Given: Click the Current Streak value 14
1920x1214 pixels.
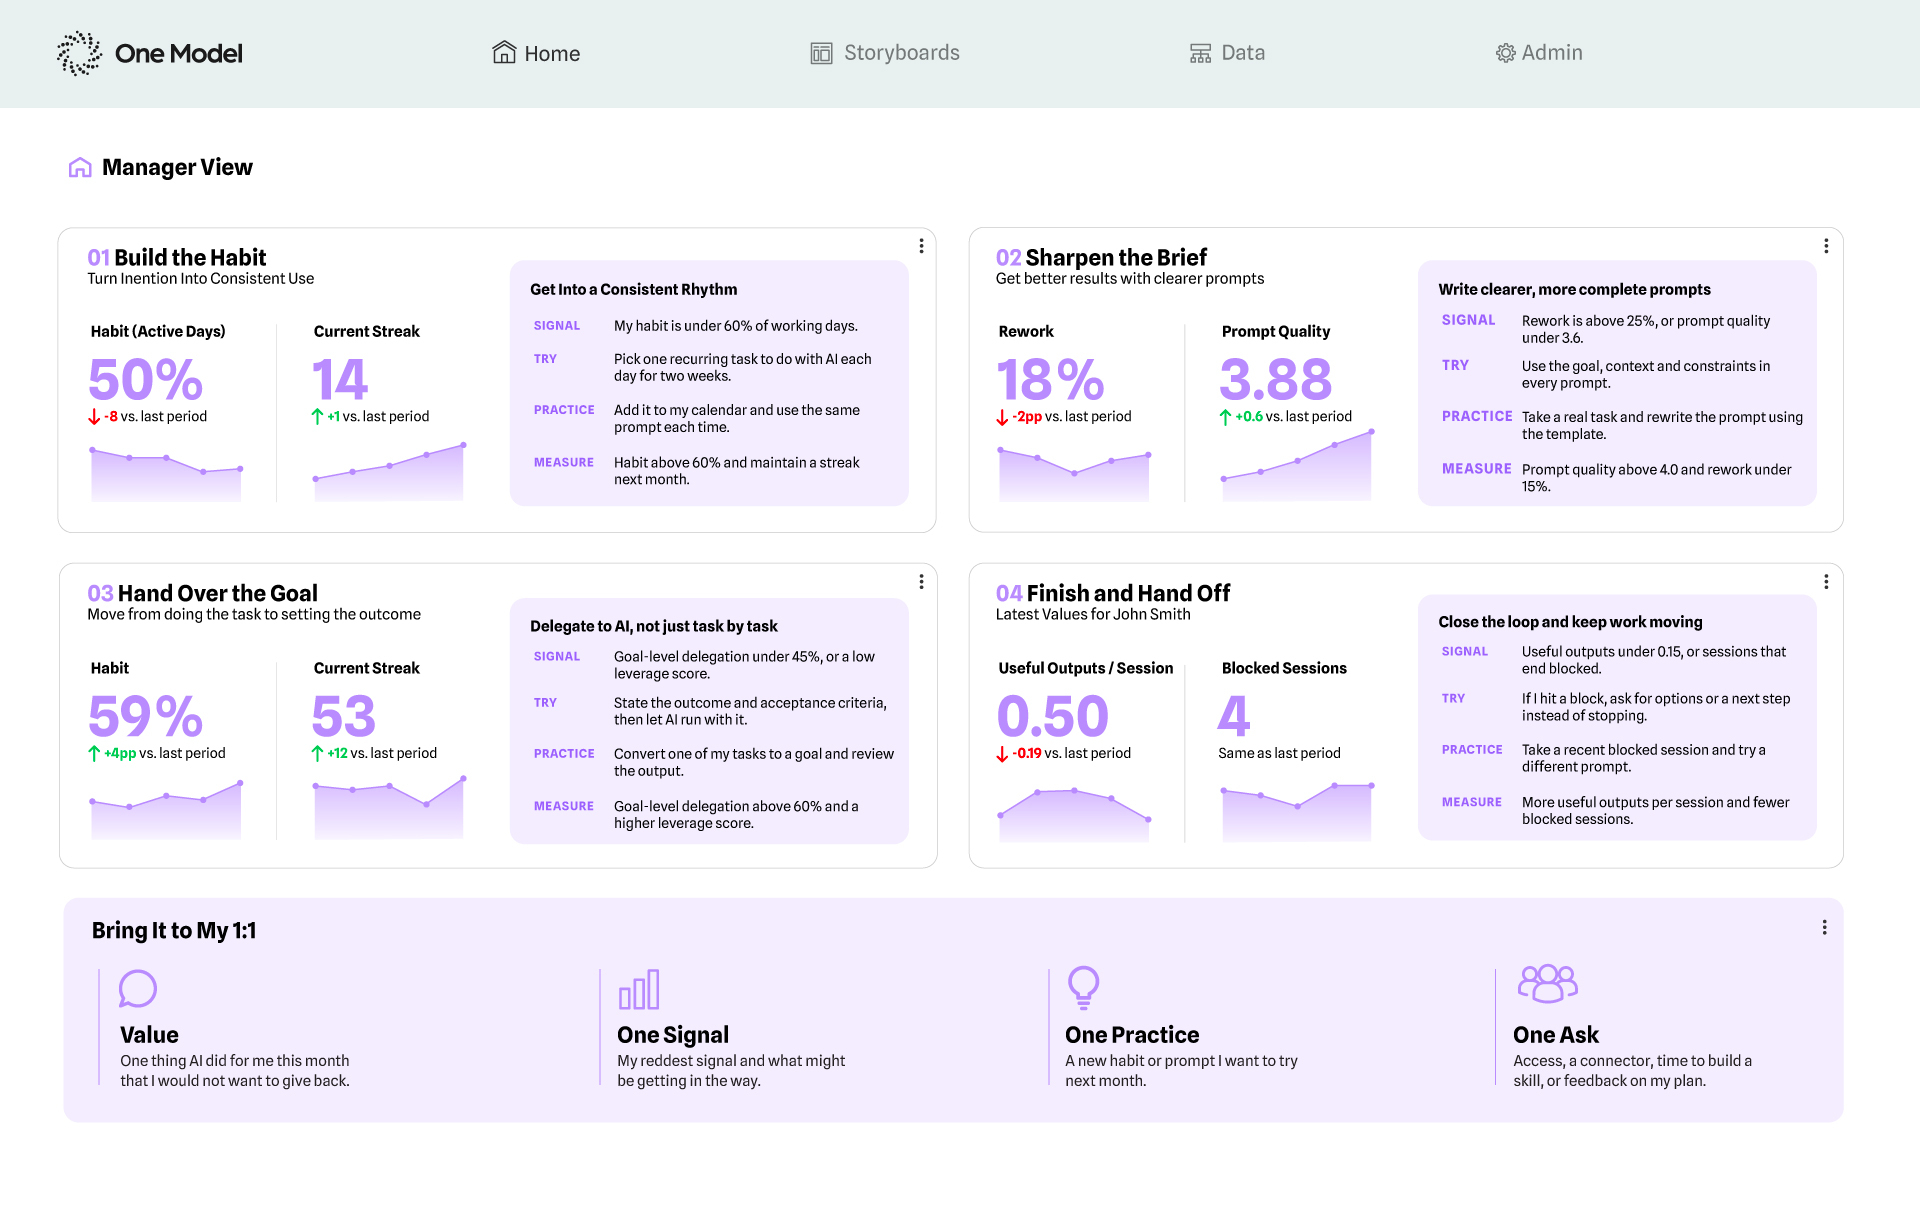Looking at the screenshot, I should coord(341,380).
